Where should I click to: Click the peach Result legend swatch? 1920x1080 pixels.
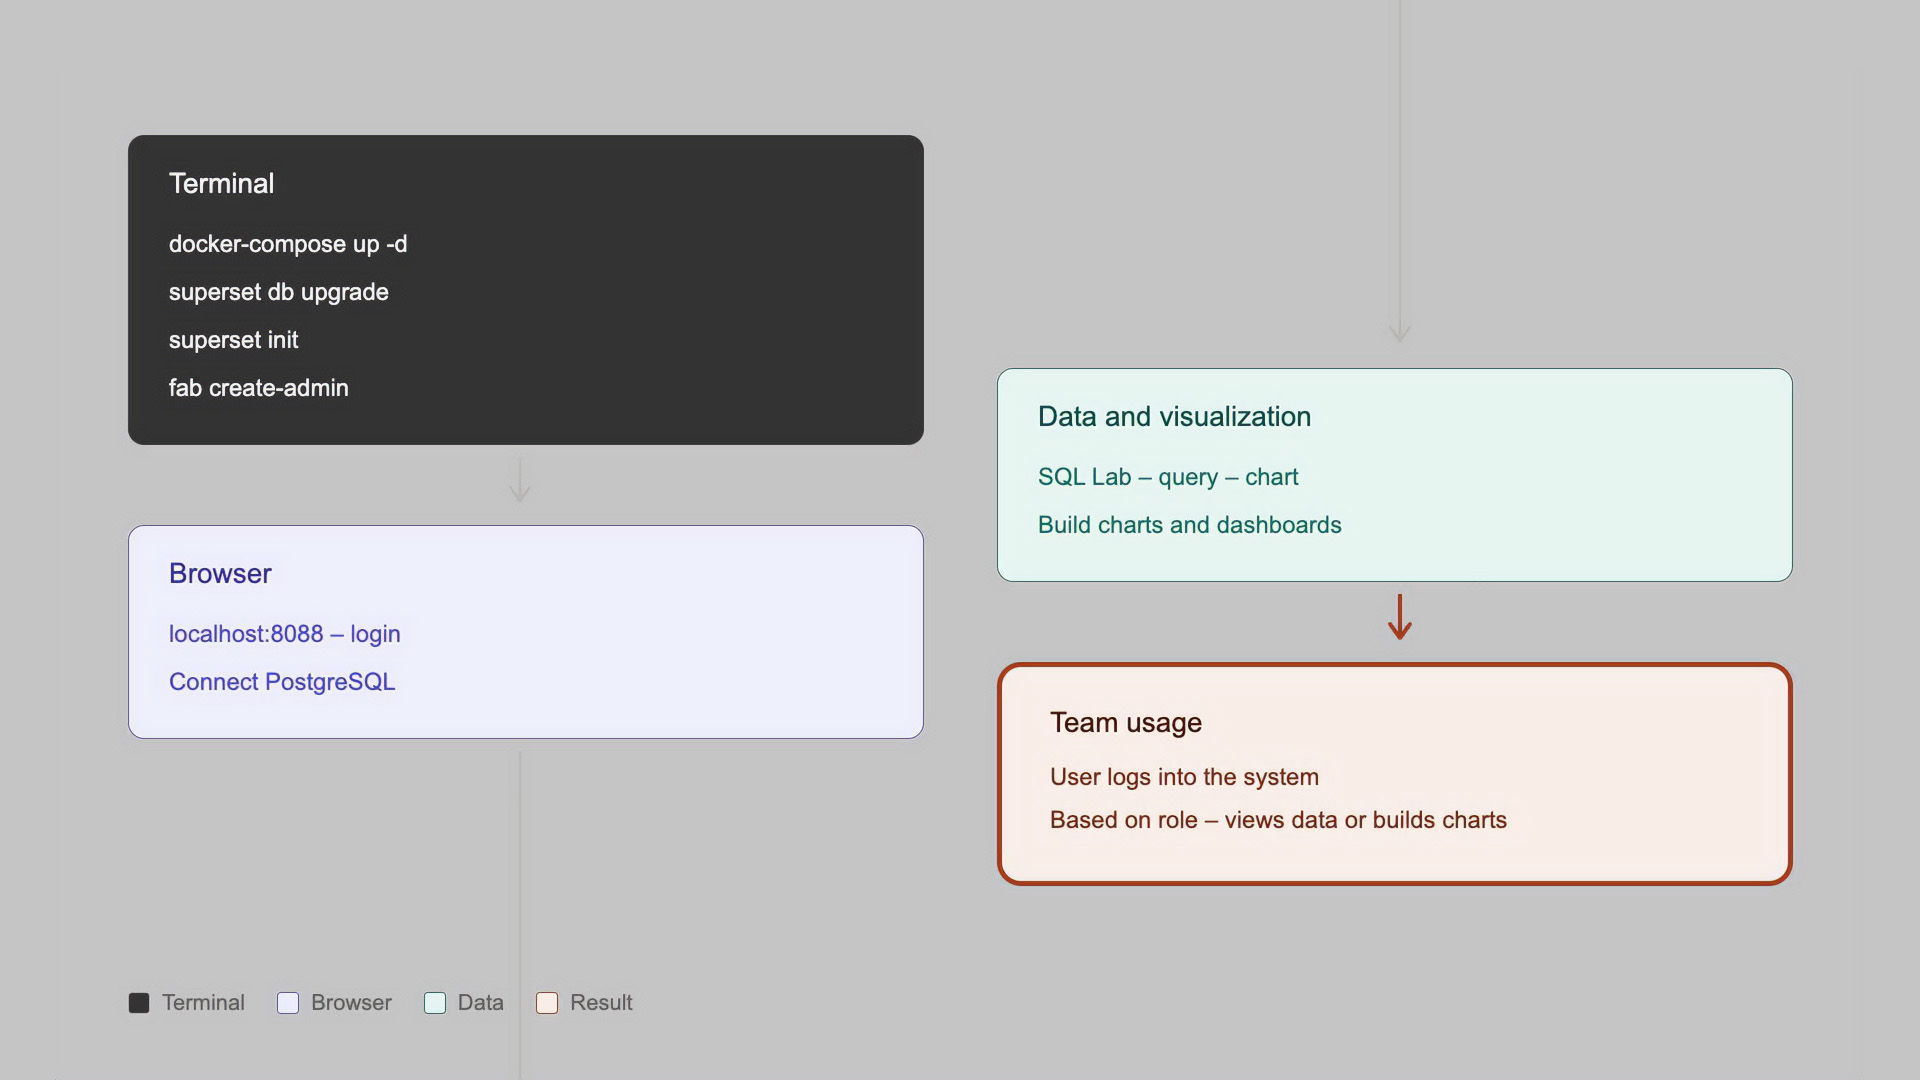click(x=547, y=1003)
